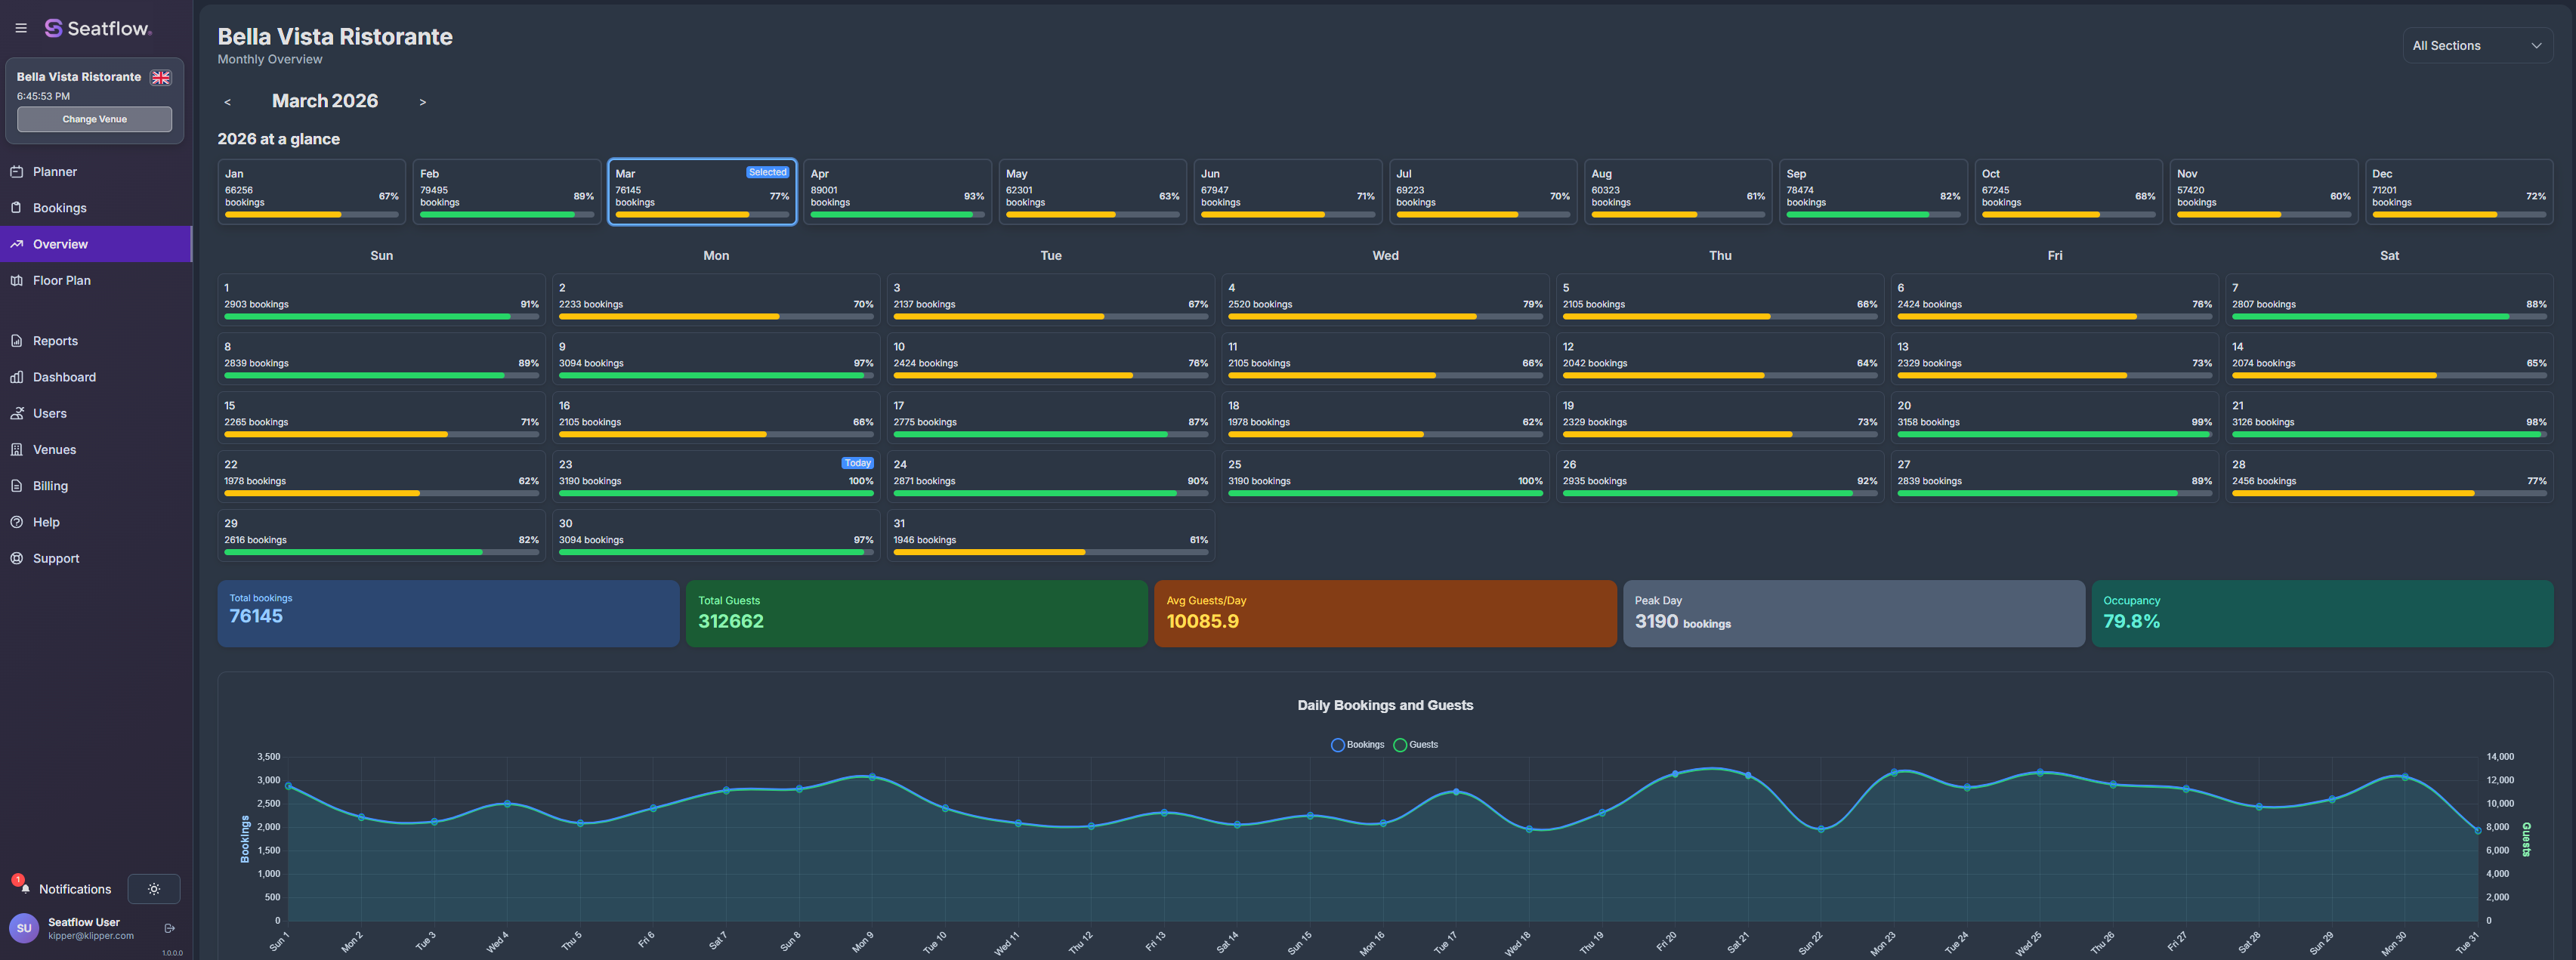2576x960 pixels.
Task: Open Dashboard in sidebar
Action: click(x=96, y=377)
